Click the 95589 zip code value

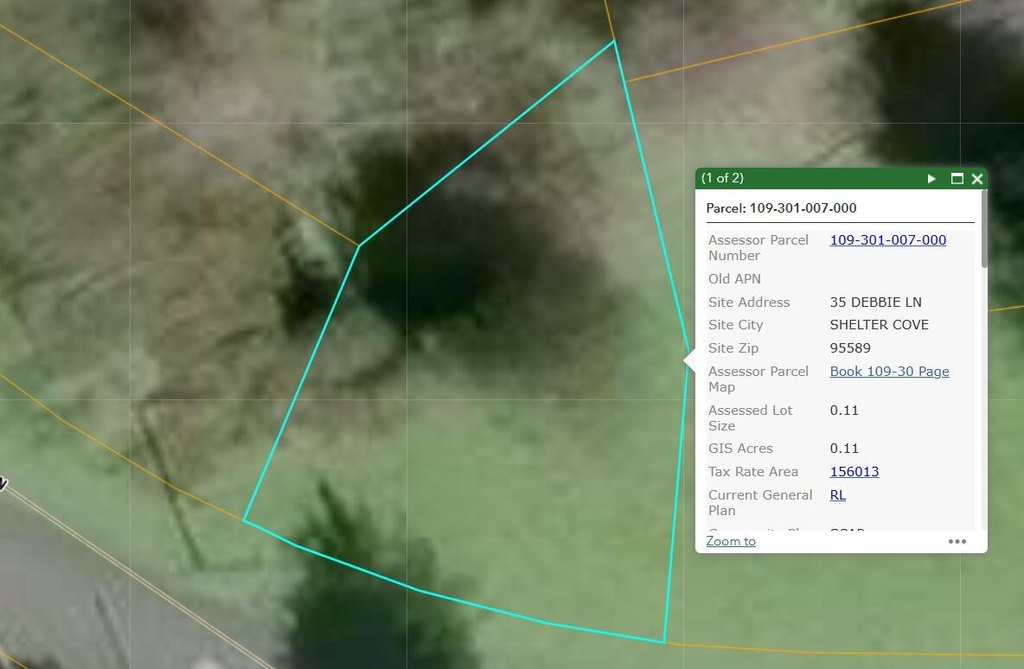(850, 348)
